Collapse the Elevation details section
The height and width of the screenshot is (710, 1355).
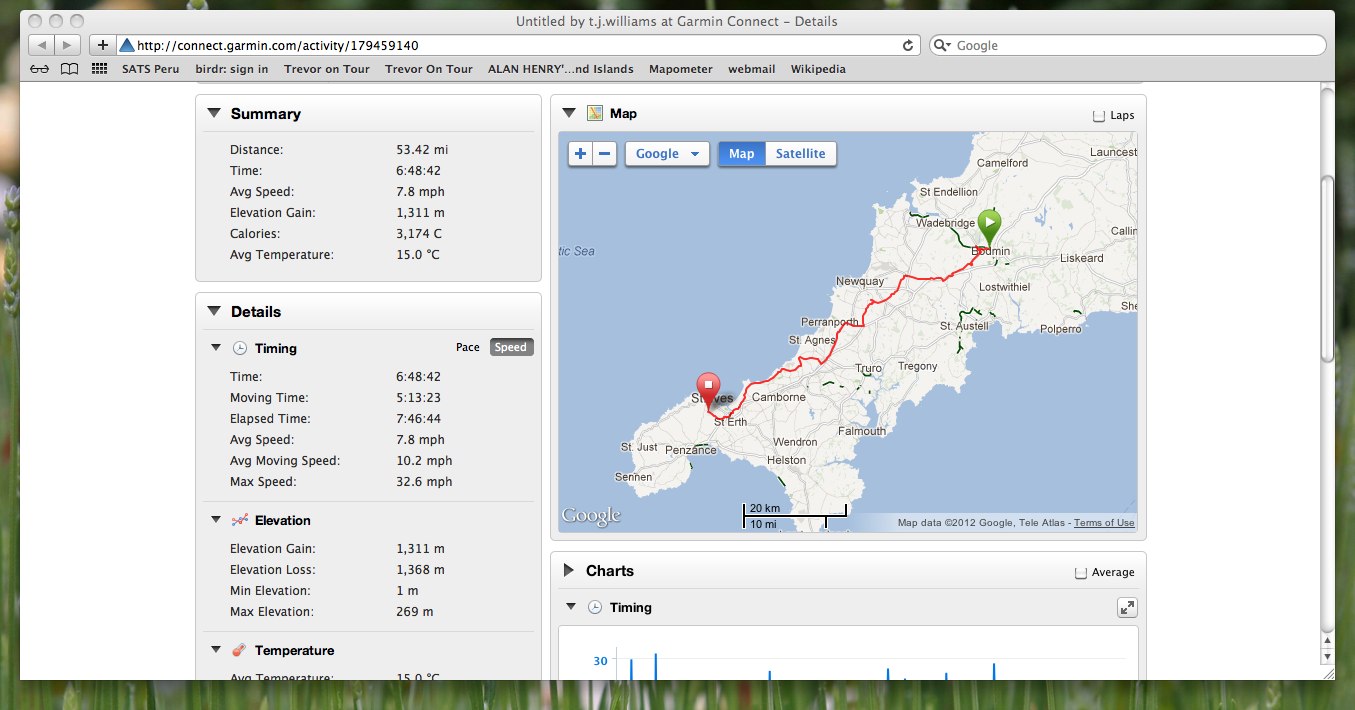(215, 520)
